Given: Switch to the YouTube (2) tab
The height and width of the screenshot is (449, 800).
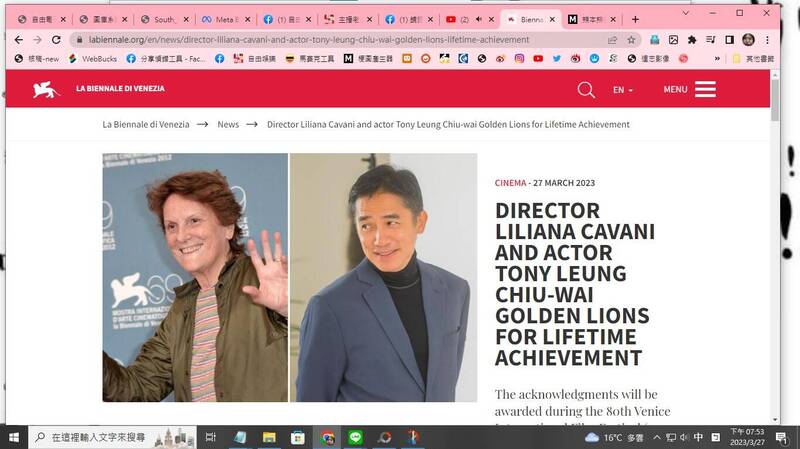Looking at the screenshot, I should coord(469,19).
